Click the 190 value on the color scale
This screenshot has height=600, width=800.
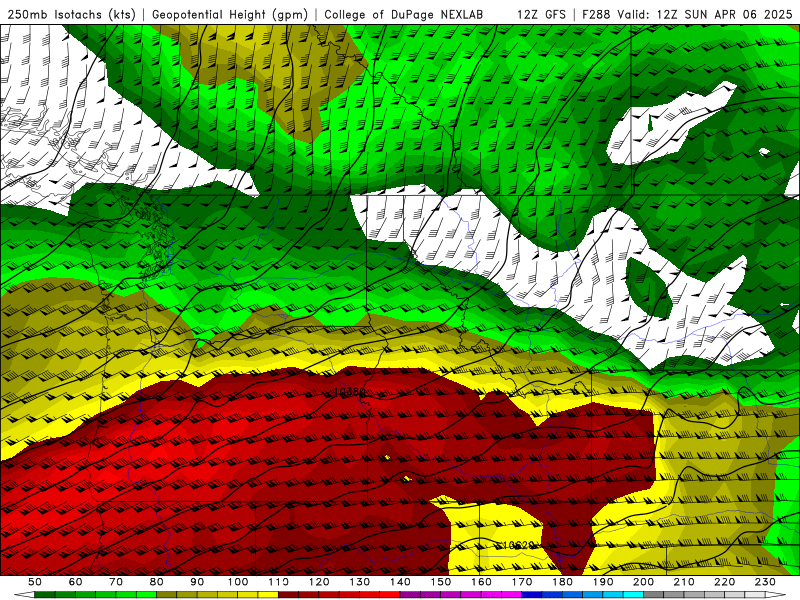(603, 582)
